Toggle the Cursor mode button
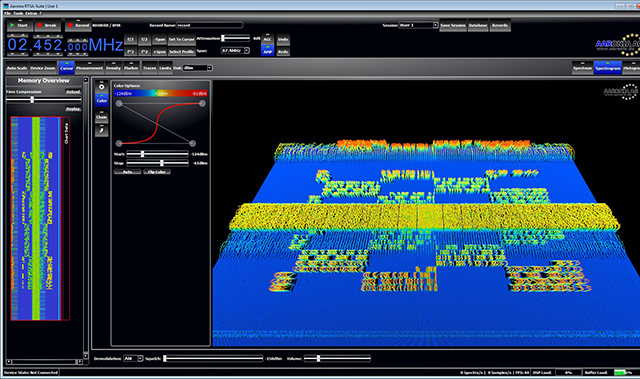Screen dimensions: 640x379 pos(67,67)
